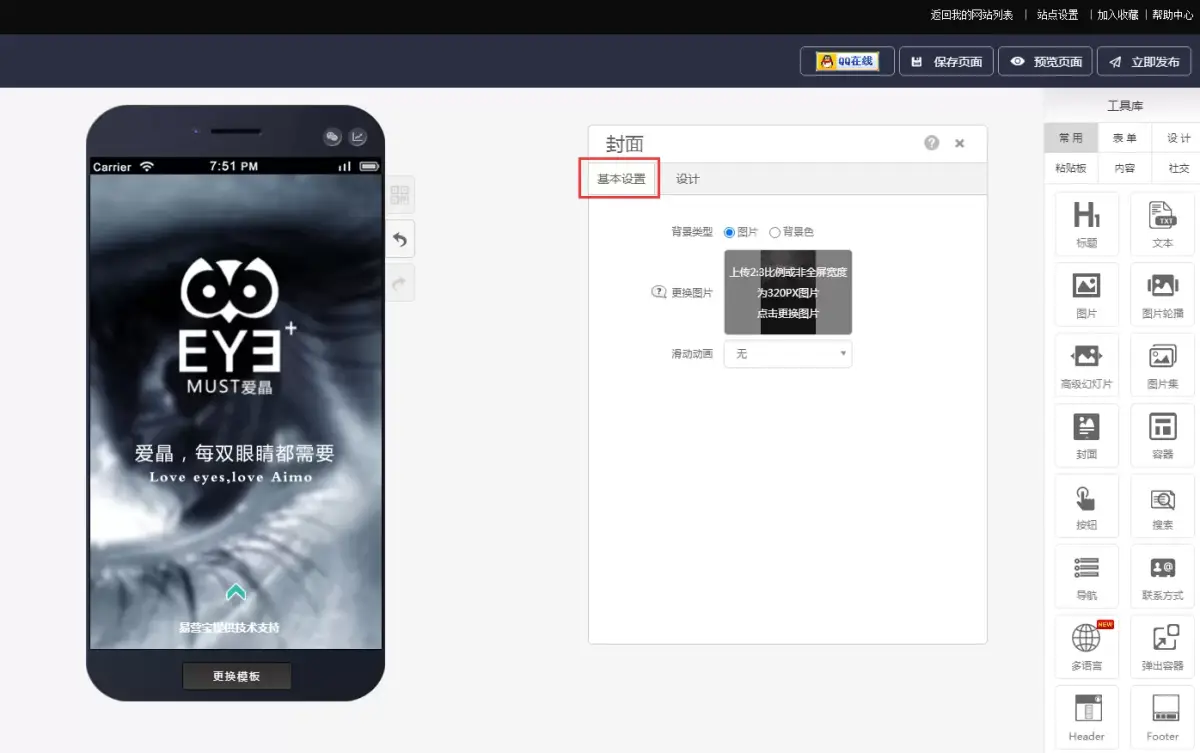Close the 封面 settings panel
Viewport: 1200px width, 753px height.
pos(960,143)
